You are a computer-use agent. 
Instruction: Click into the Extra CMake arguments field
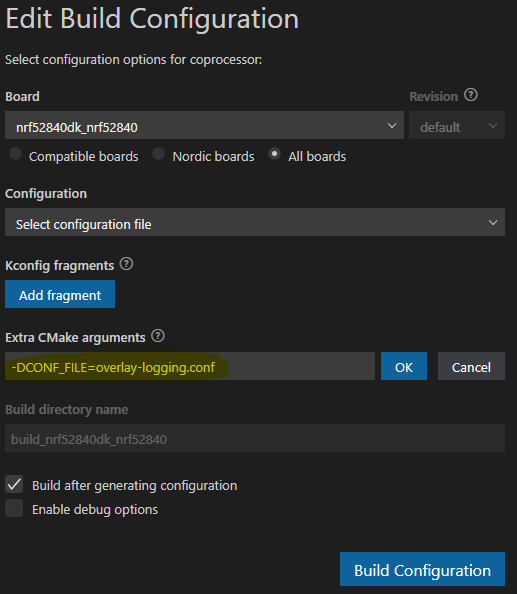click(190, 366)
